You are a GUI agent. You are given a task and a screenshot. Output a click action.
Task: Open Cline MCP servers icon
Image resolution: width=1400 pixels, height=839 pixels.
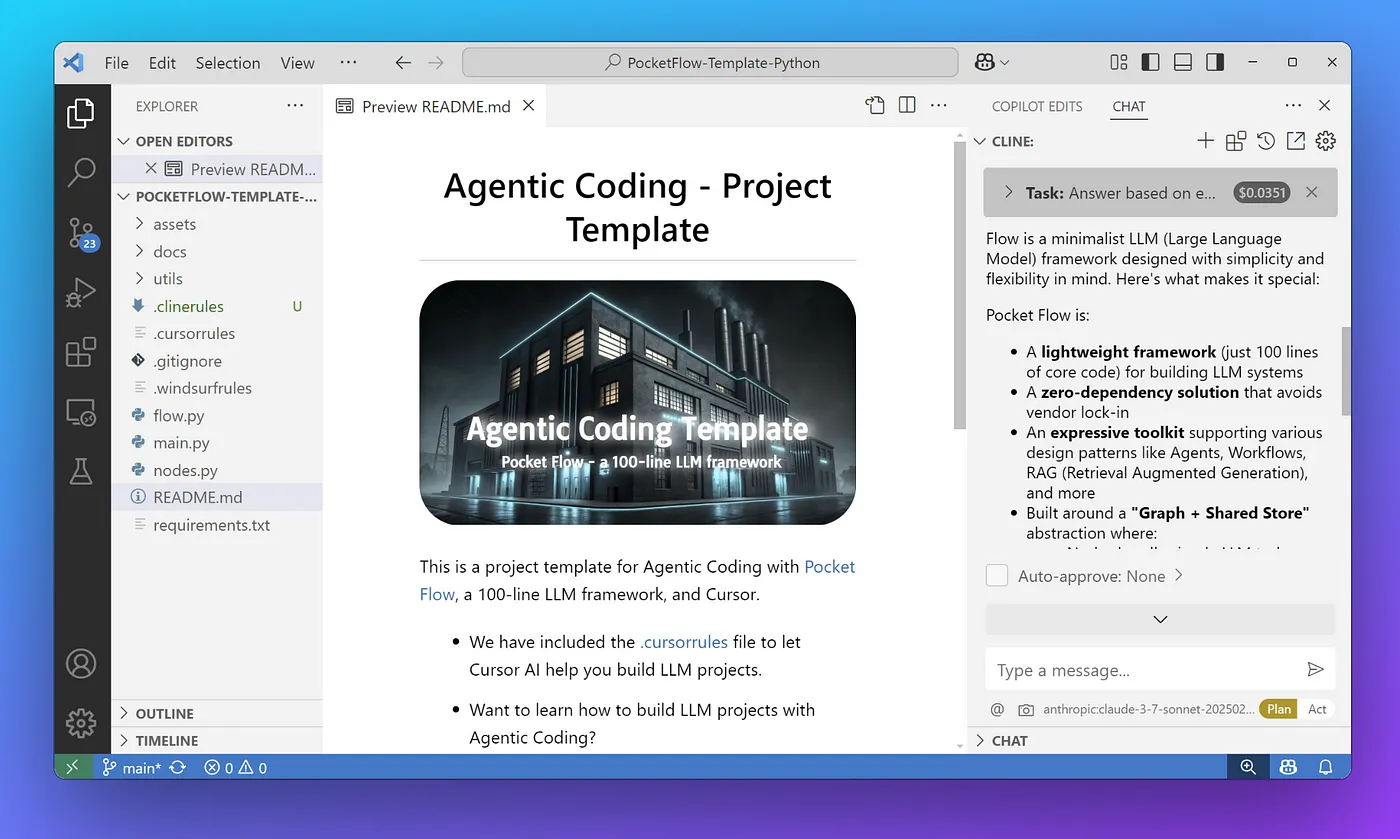(1236, 141)
